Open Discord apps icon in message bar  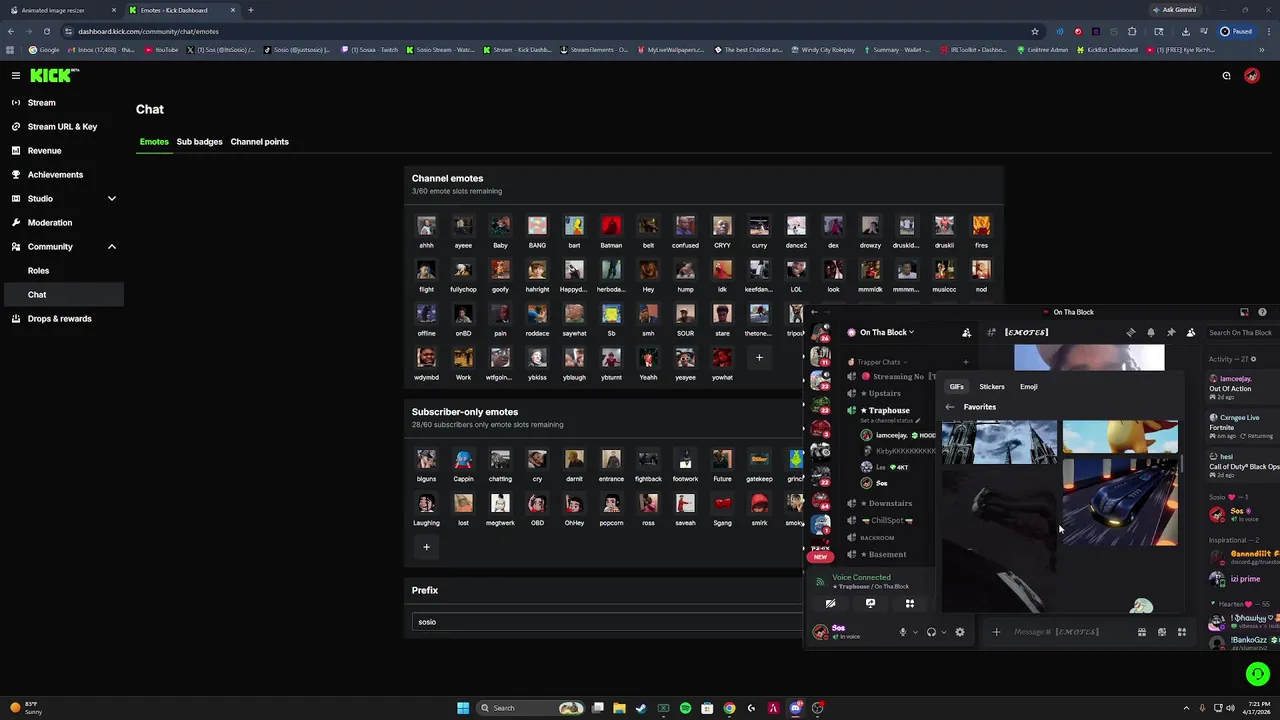(1182, 632)
